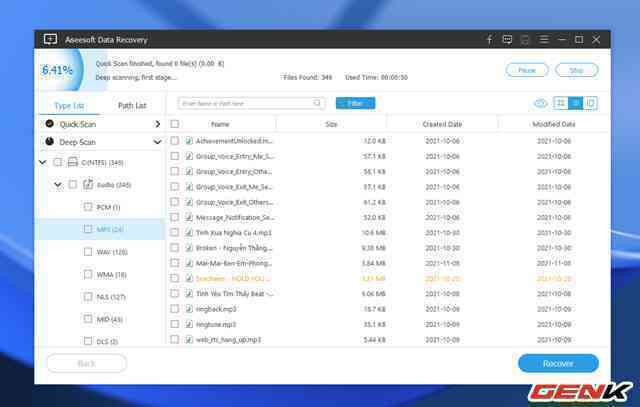The image size is (640, 407).
Task: Select the Tinh Yeu Tim Thay Beat file
Action: [389, 294]
